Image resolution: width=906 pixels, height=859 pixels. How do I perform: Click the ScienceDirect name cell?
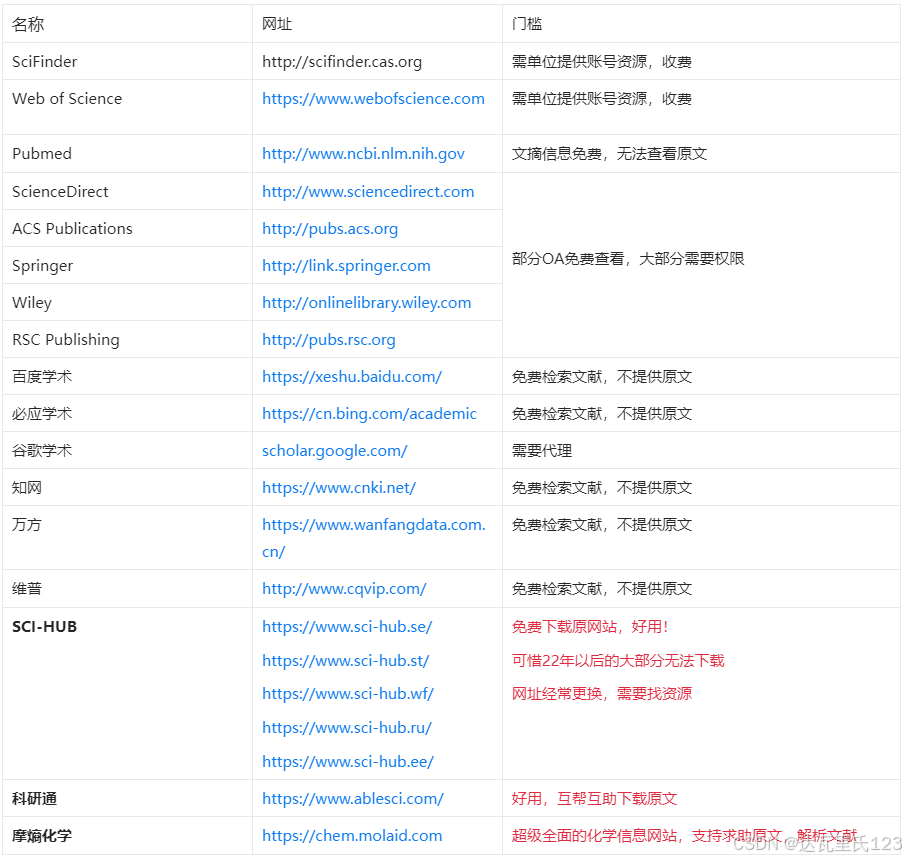127,191
